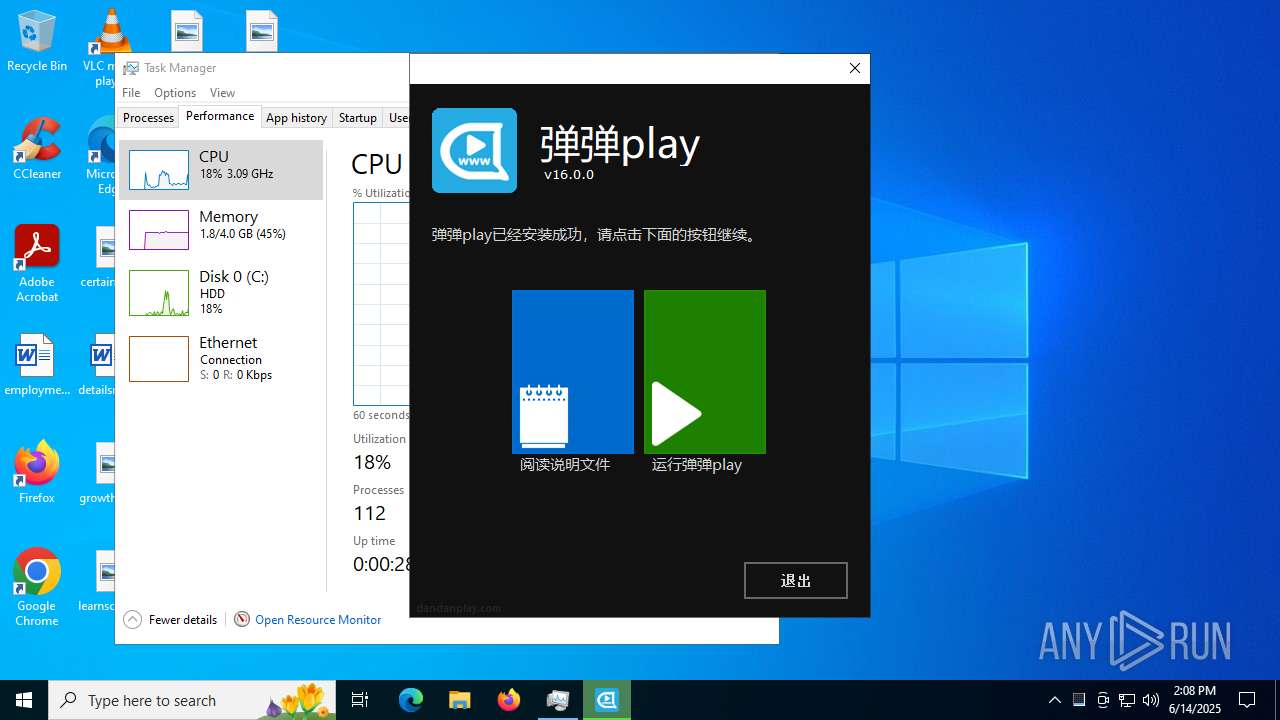Image resolution: width=1280 pixels, height=720 pixels.
Task: Open the clock showing 2:08 PM
Action: [x=1195, y=700]
